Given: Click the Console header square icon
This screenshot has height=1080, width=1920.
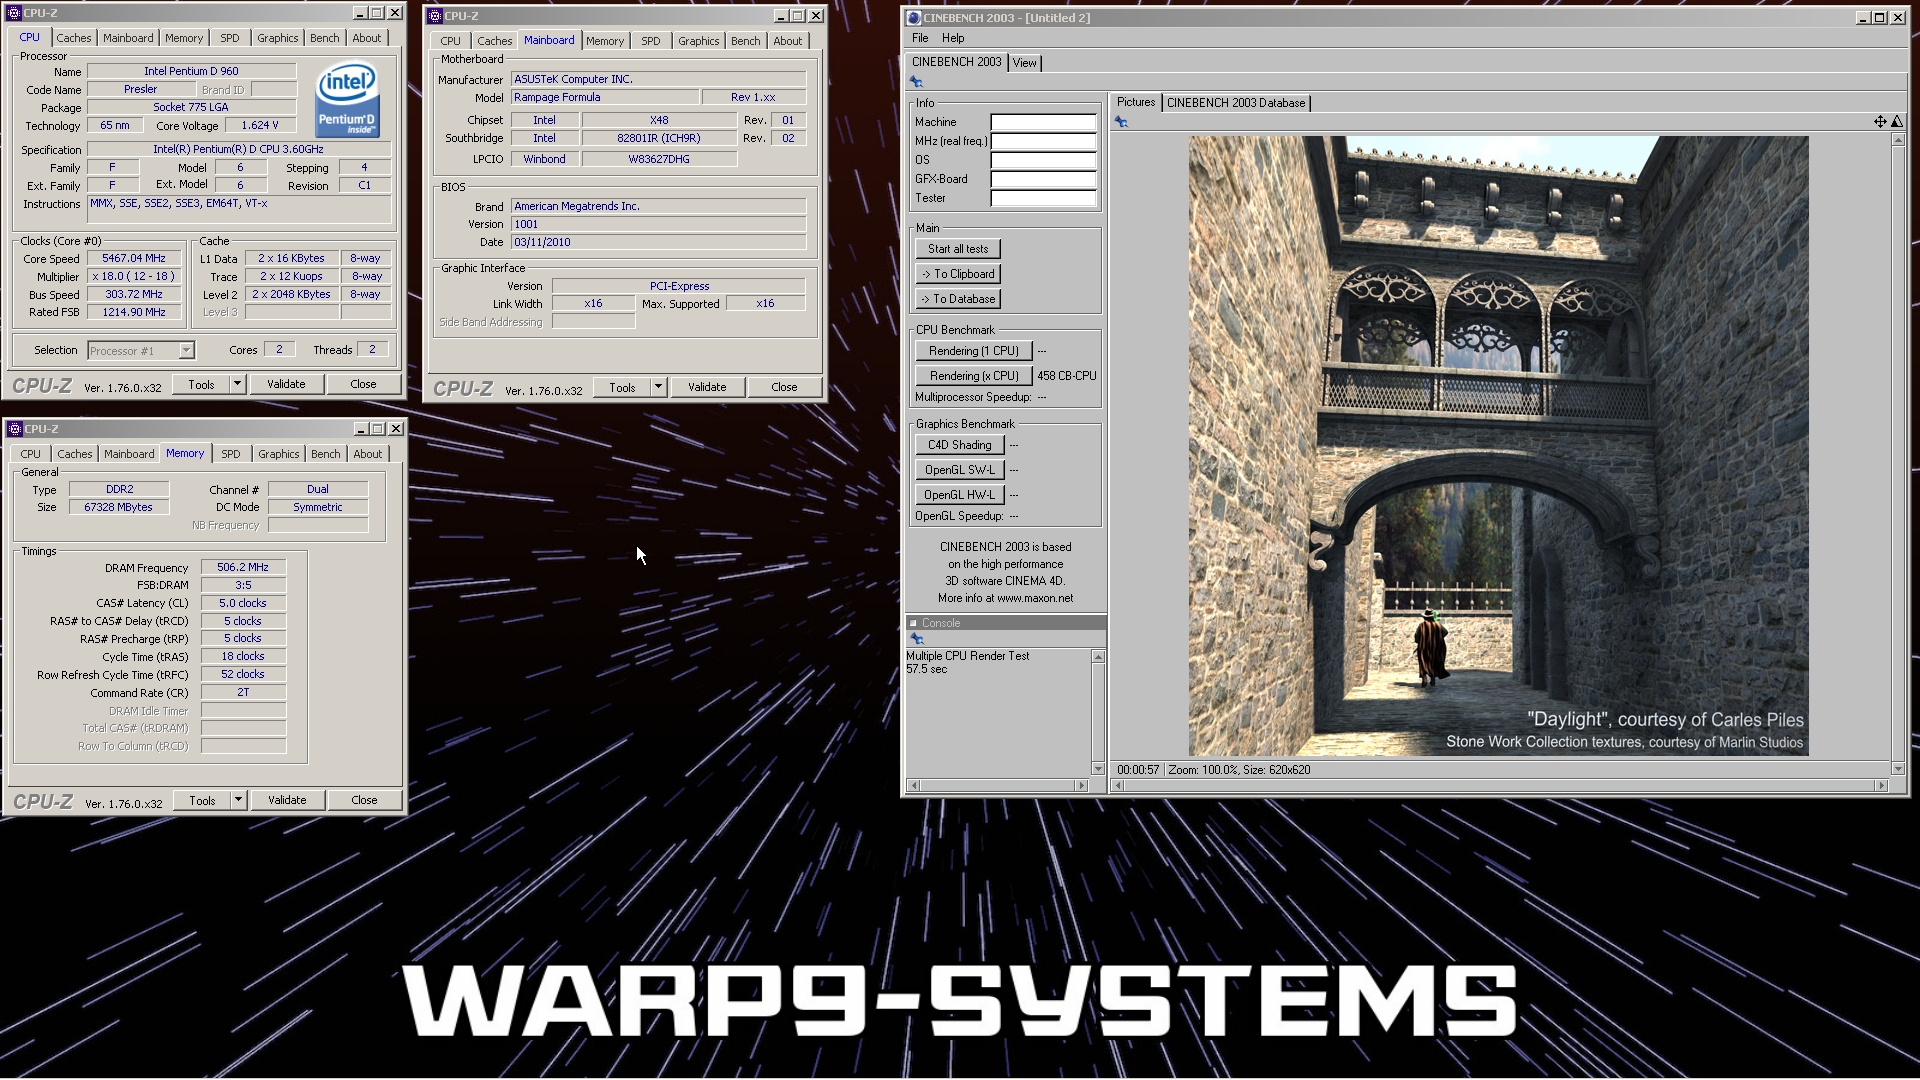Looking at the screenshot, I should coord(913,623).
